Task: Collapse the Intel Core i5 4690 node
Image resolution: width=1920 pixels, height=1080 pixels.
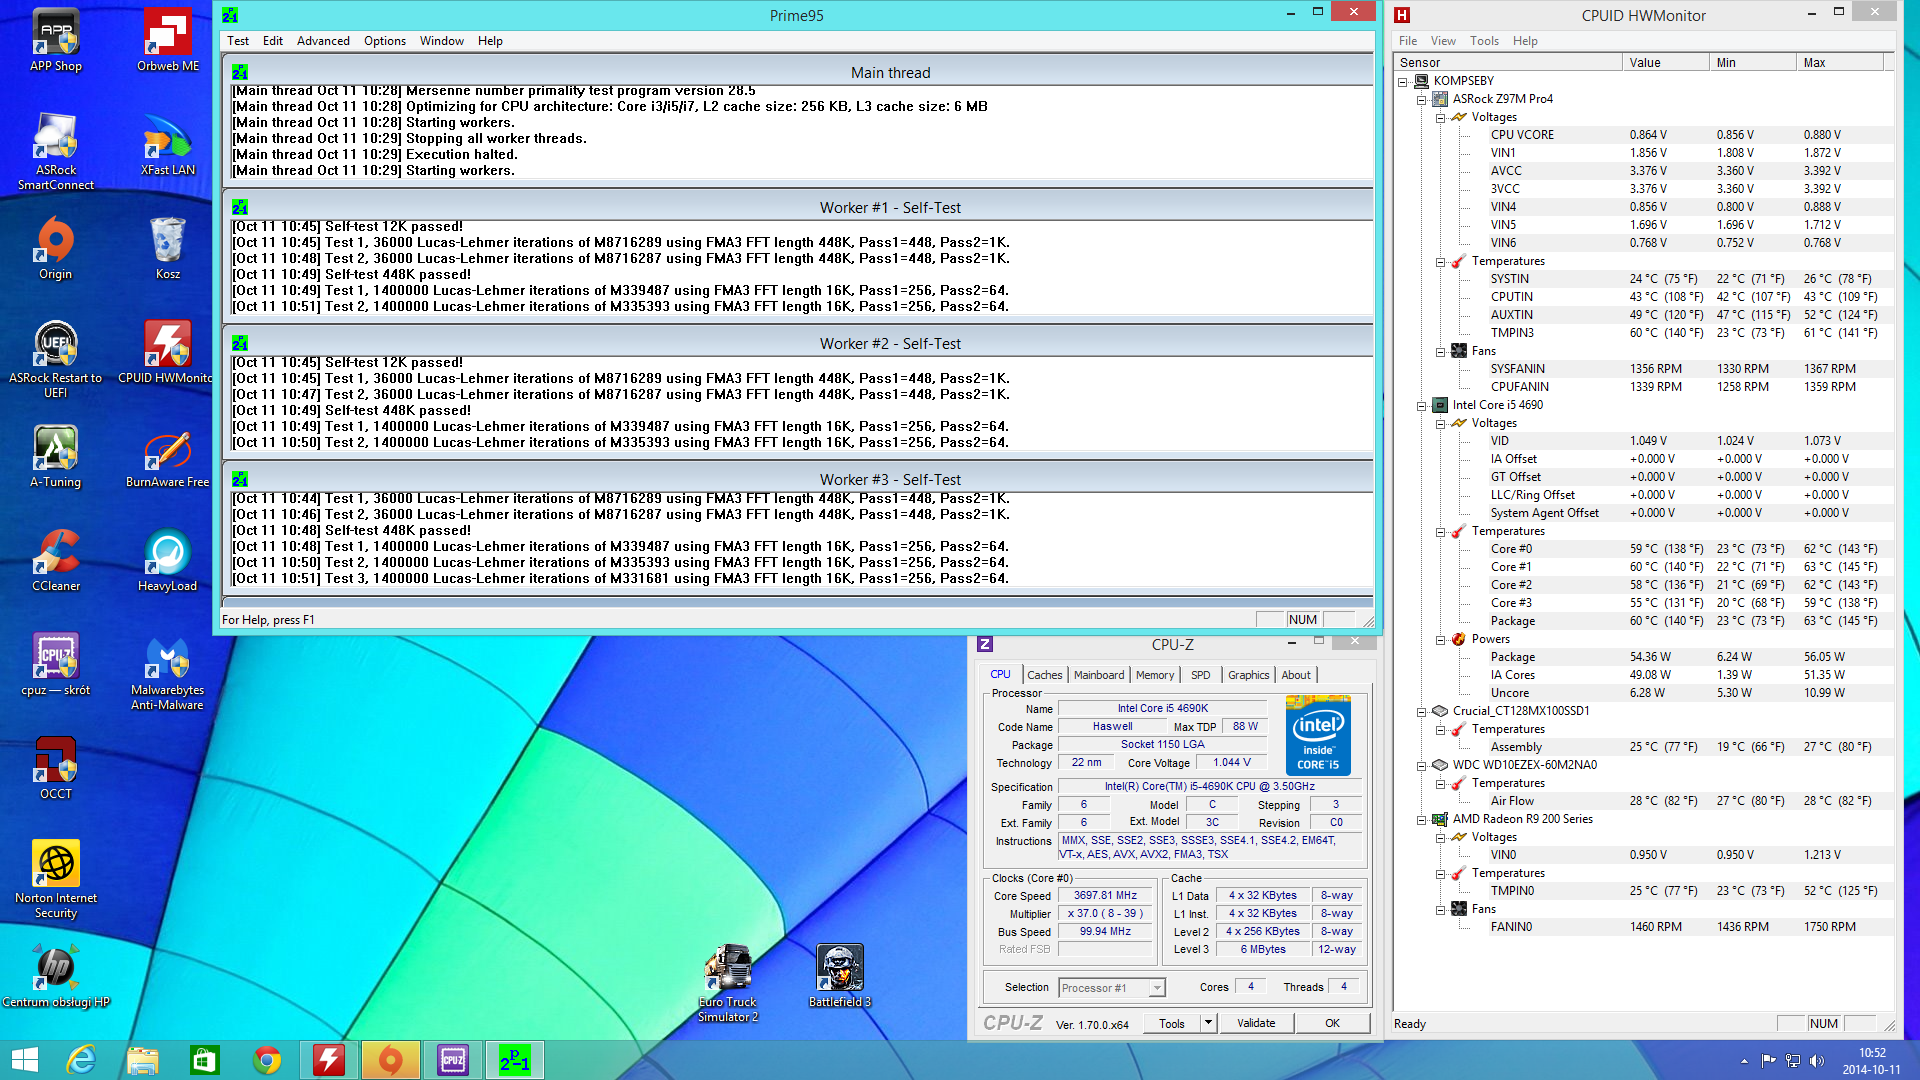Action: [x=1421, y=406]
